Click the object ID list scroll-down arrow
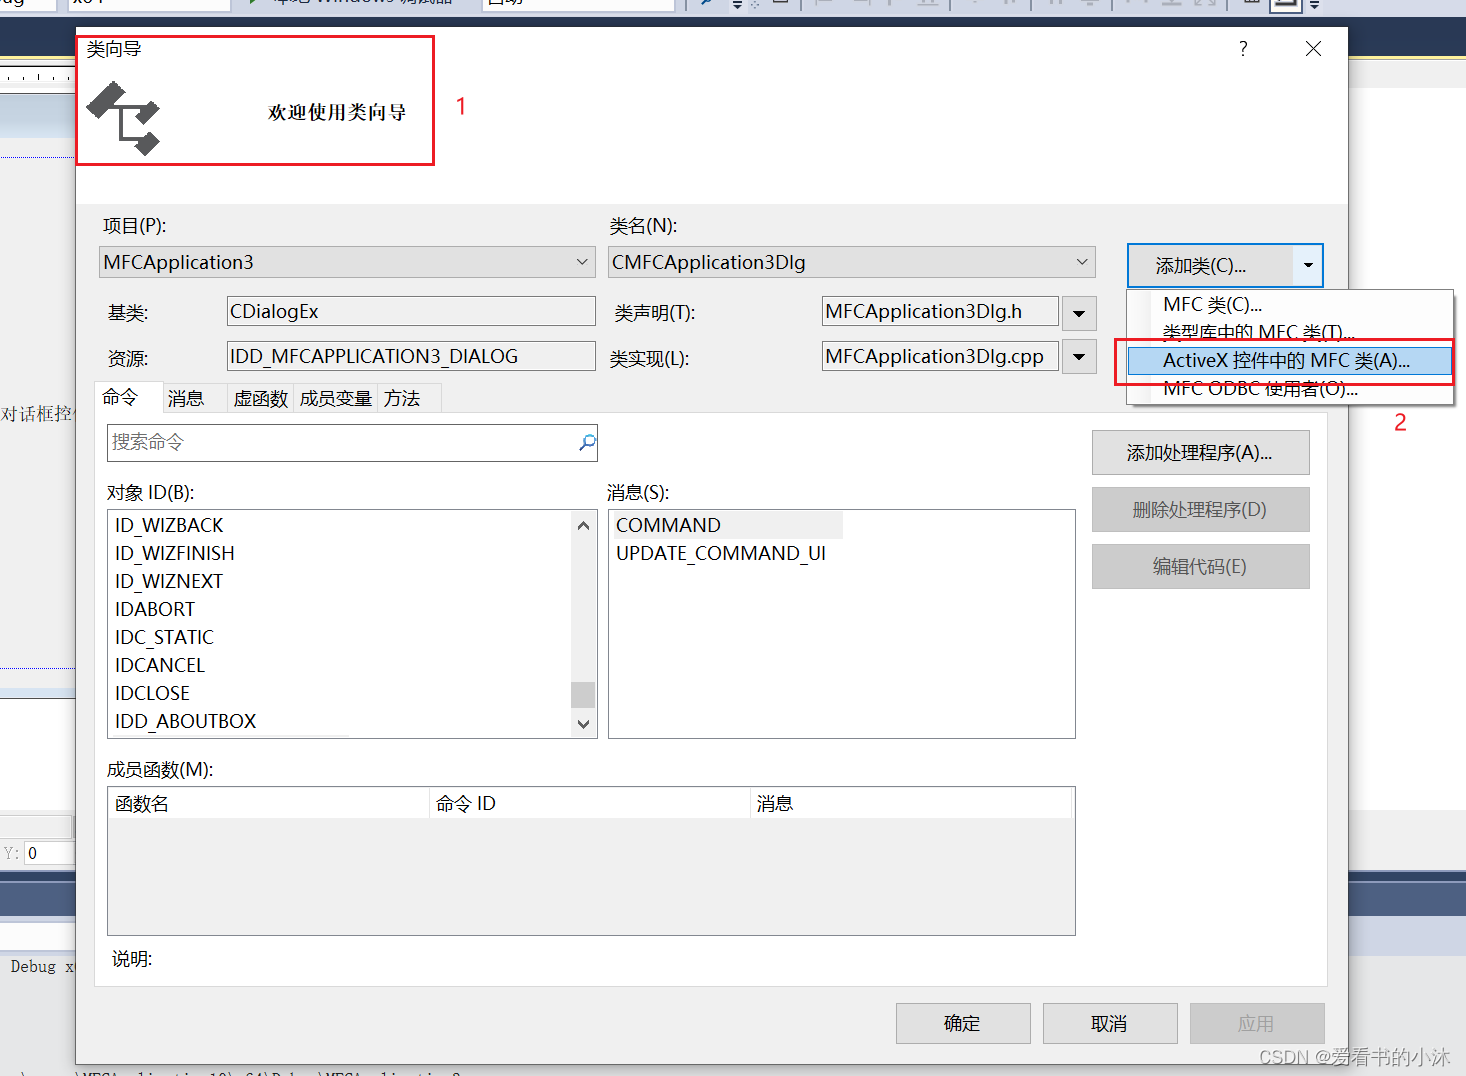This screenshot has height=1076, width=1466. pos(583,724)
